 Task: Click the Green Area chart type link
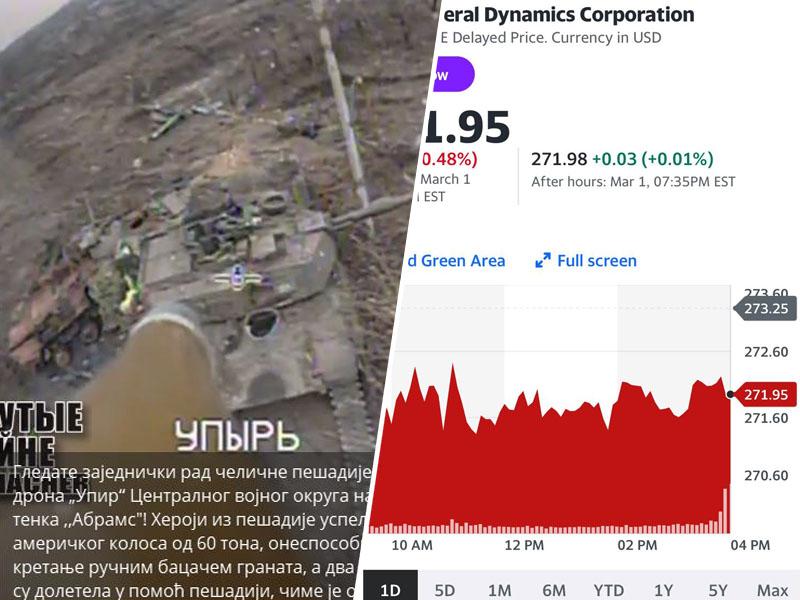tap(456, 261)
